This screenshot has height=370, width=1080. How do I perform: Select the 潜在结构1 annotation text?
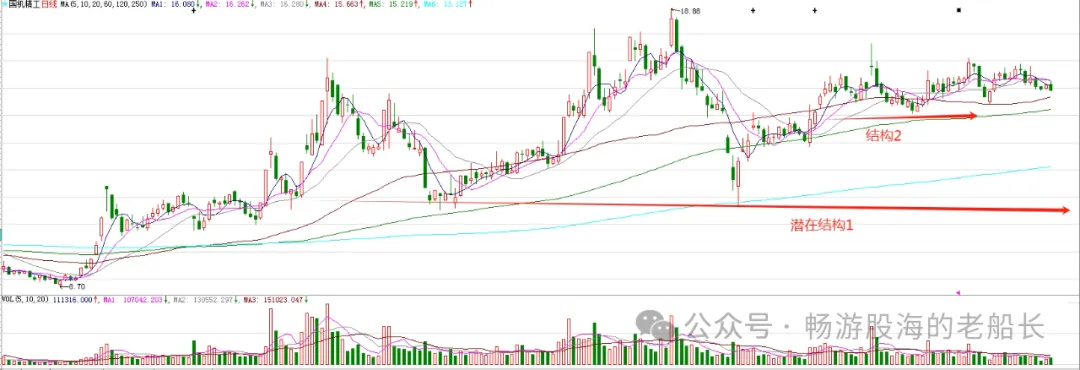821,225
